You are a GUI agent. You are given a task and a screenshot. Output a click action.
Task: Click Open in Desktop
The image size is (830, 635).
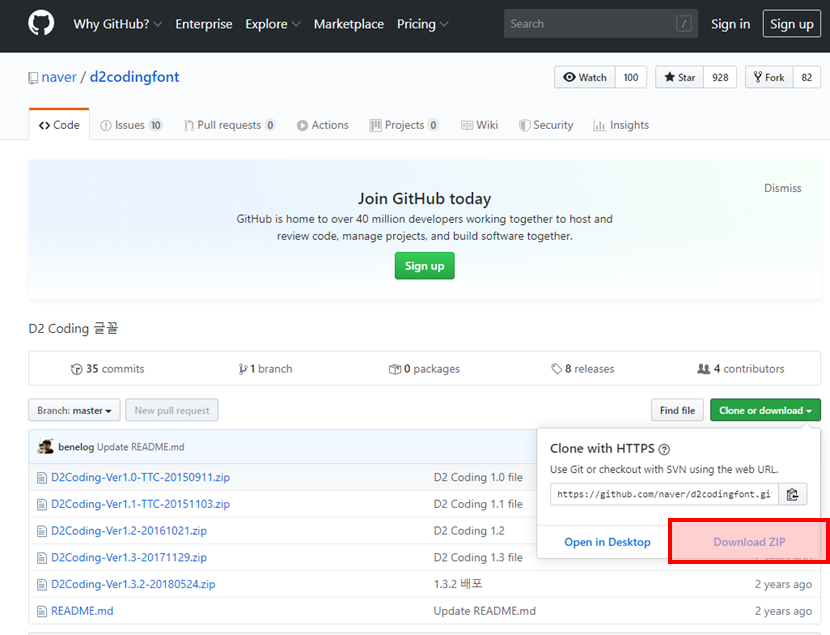pos(607,542)
